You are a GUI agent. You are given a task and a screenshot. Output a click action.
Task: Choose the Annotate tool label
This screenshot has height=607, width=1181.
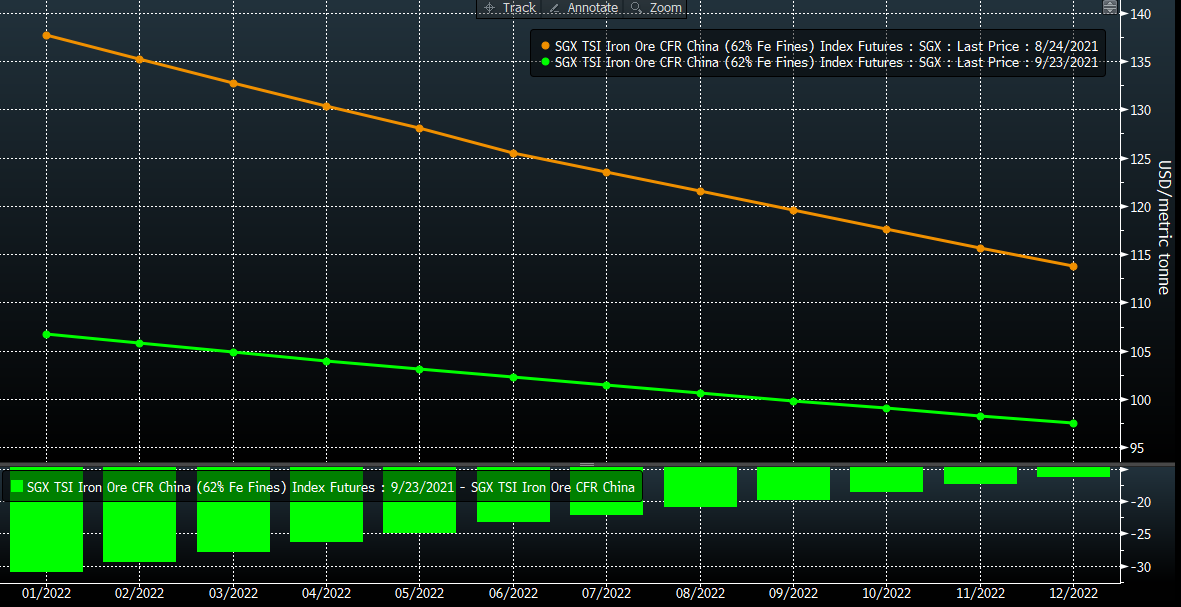593,8
